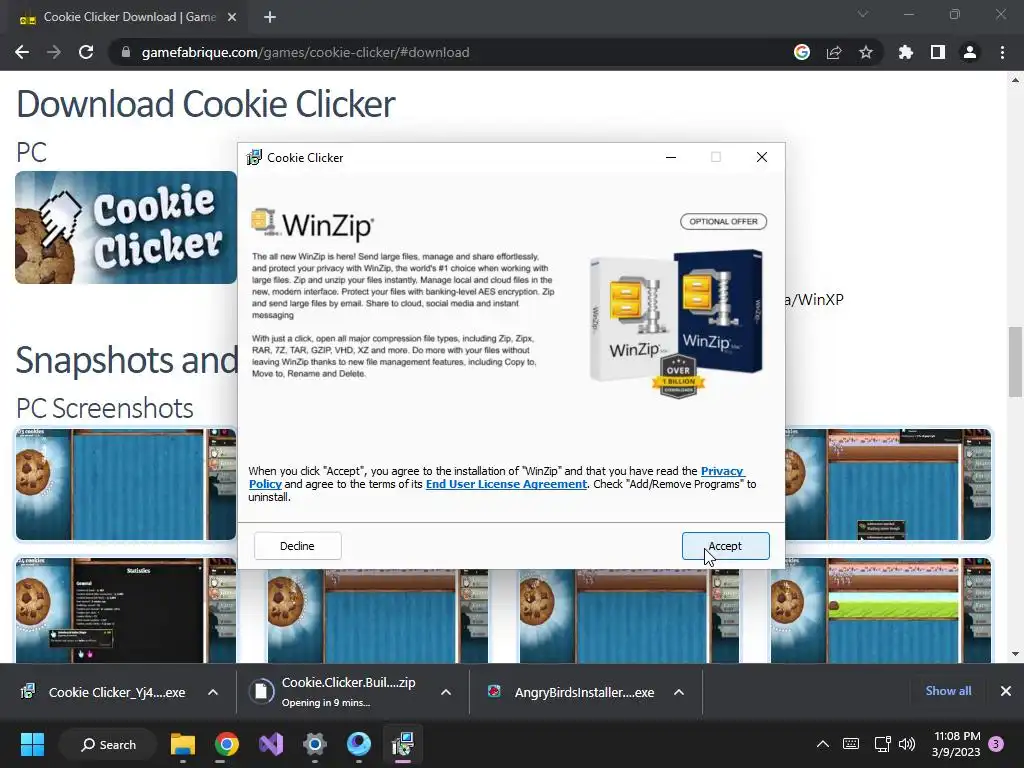Bookmark this page with the star icon
Screen dimensions: 1024x768
[866, 52]
